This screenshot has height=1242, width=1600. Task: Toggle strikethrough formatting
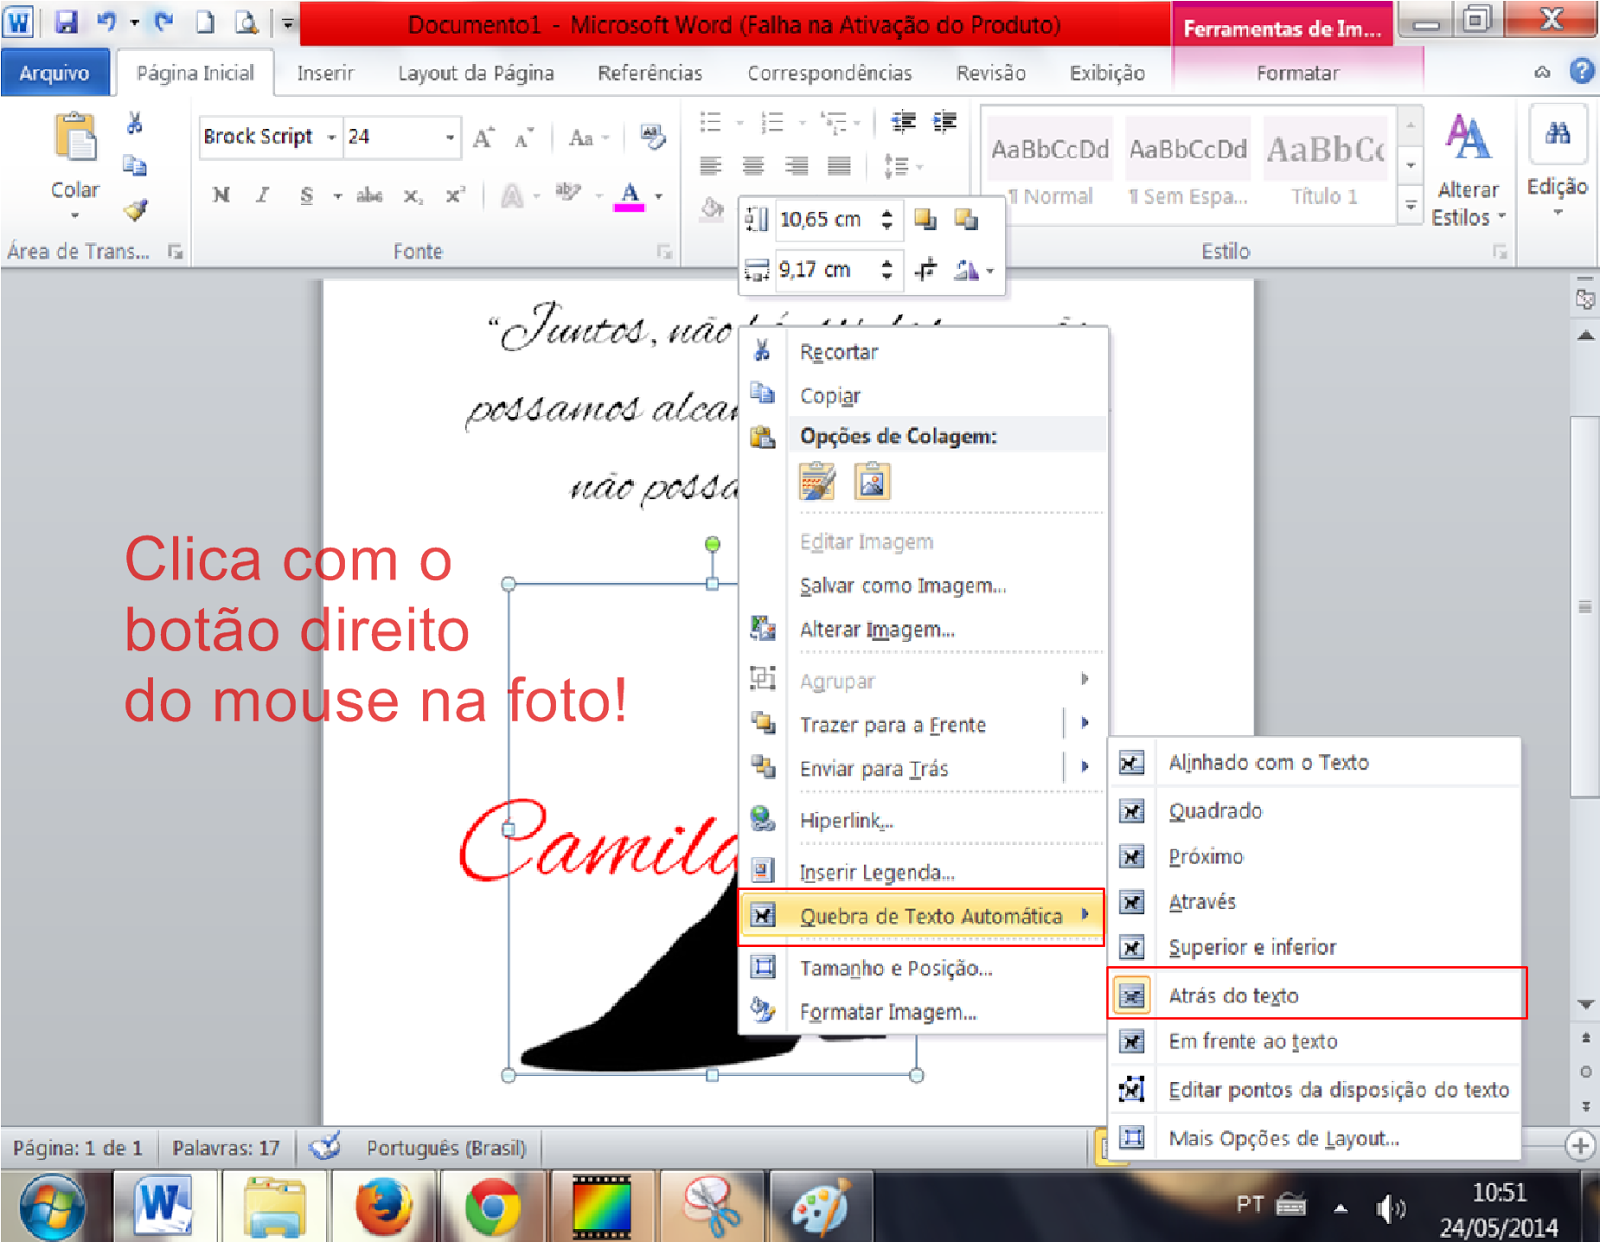click(369, 196)
